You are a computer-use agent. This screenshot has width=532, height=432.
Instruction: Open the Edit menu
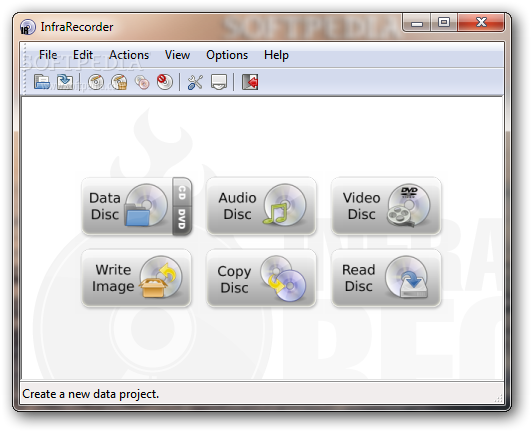83,55
